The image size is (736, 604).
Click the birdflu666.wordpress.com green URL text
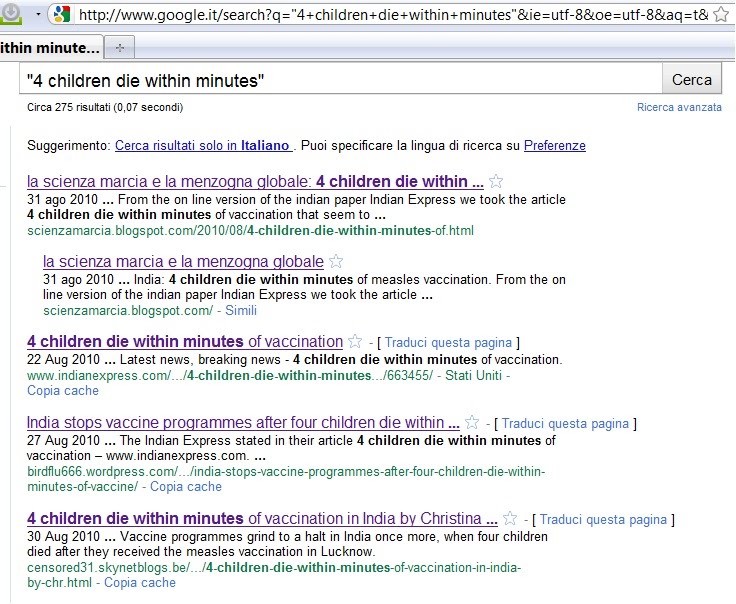[x=286, y=479]
